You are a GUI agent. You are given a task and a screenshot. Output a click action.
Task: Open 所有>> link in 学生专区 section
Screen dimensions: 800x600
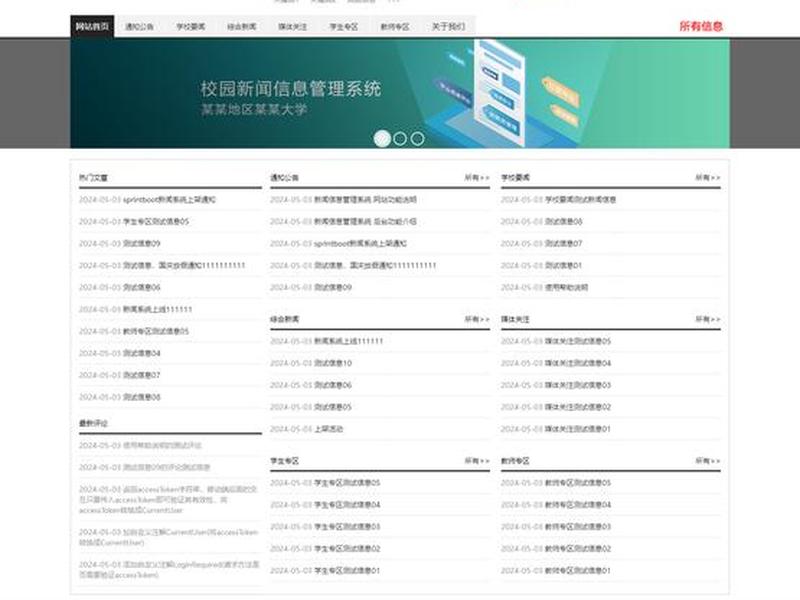click(477, 461)
